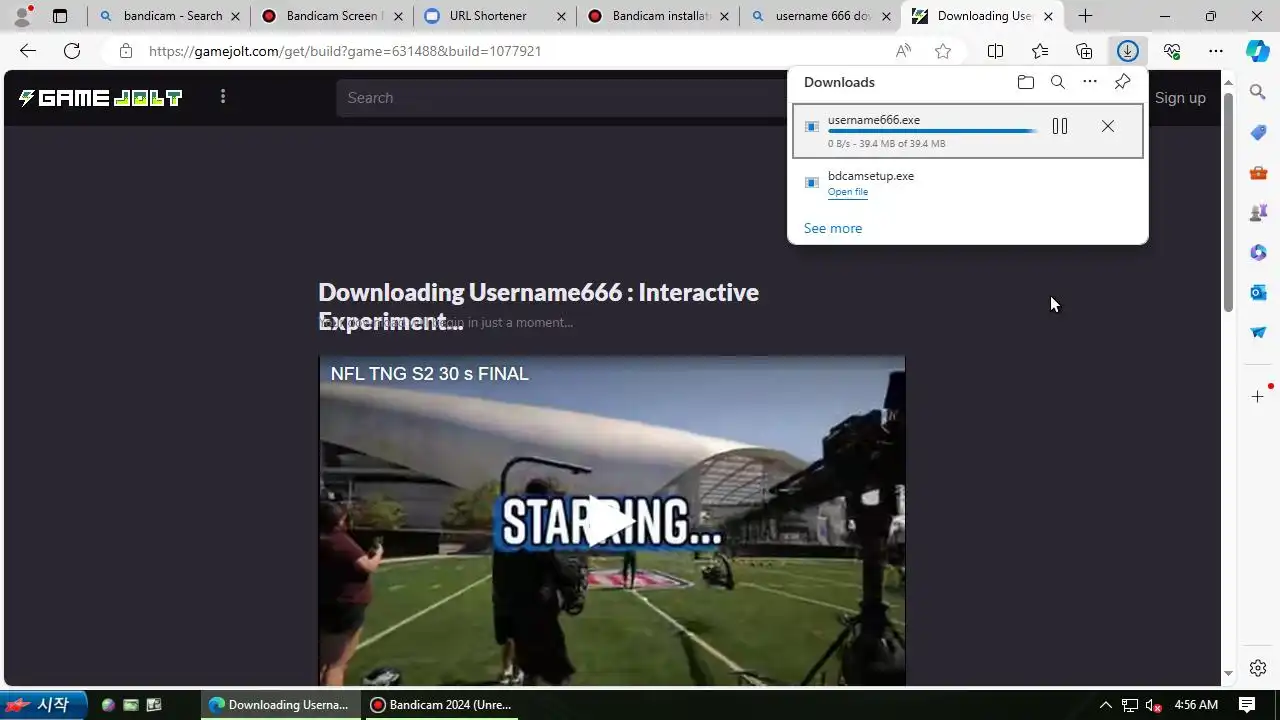Image resolution: width=1280 pixels, height=720 pixels.
Task: Play the NFL TNG S2 video
Action: (611, 521)
